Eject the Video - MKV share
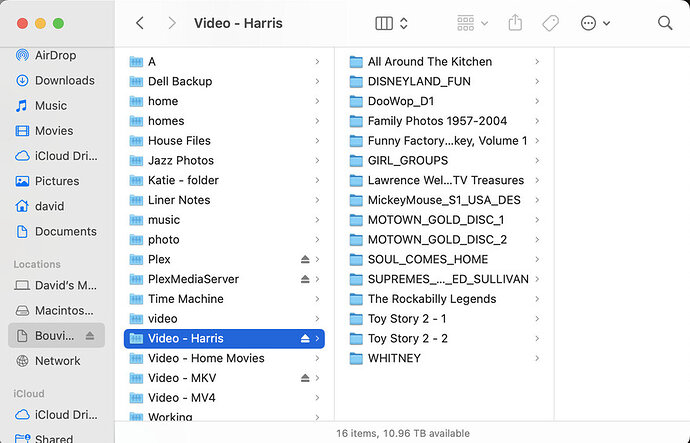Image resolution: width=690 pixels, height=443 pixels. tap(305, 378)
